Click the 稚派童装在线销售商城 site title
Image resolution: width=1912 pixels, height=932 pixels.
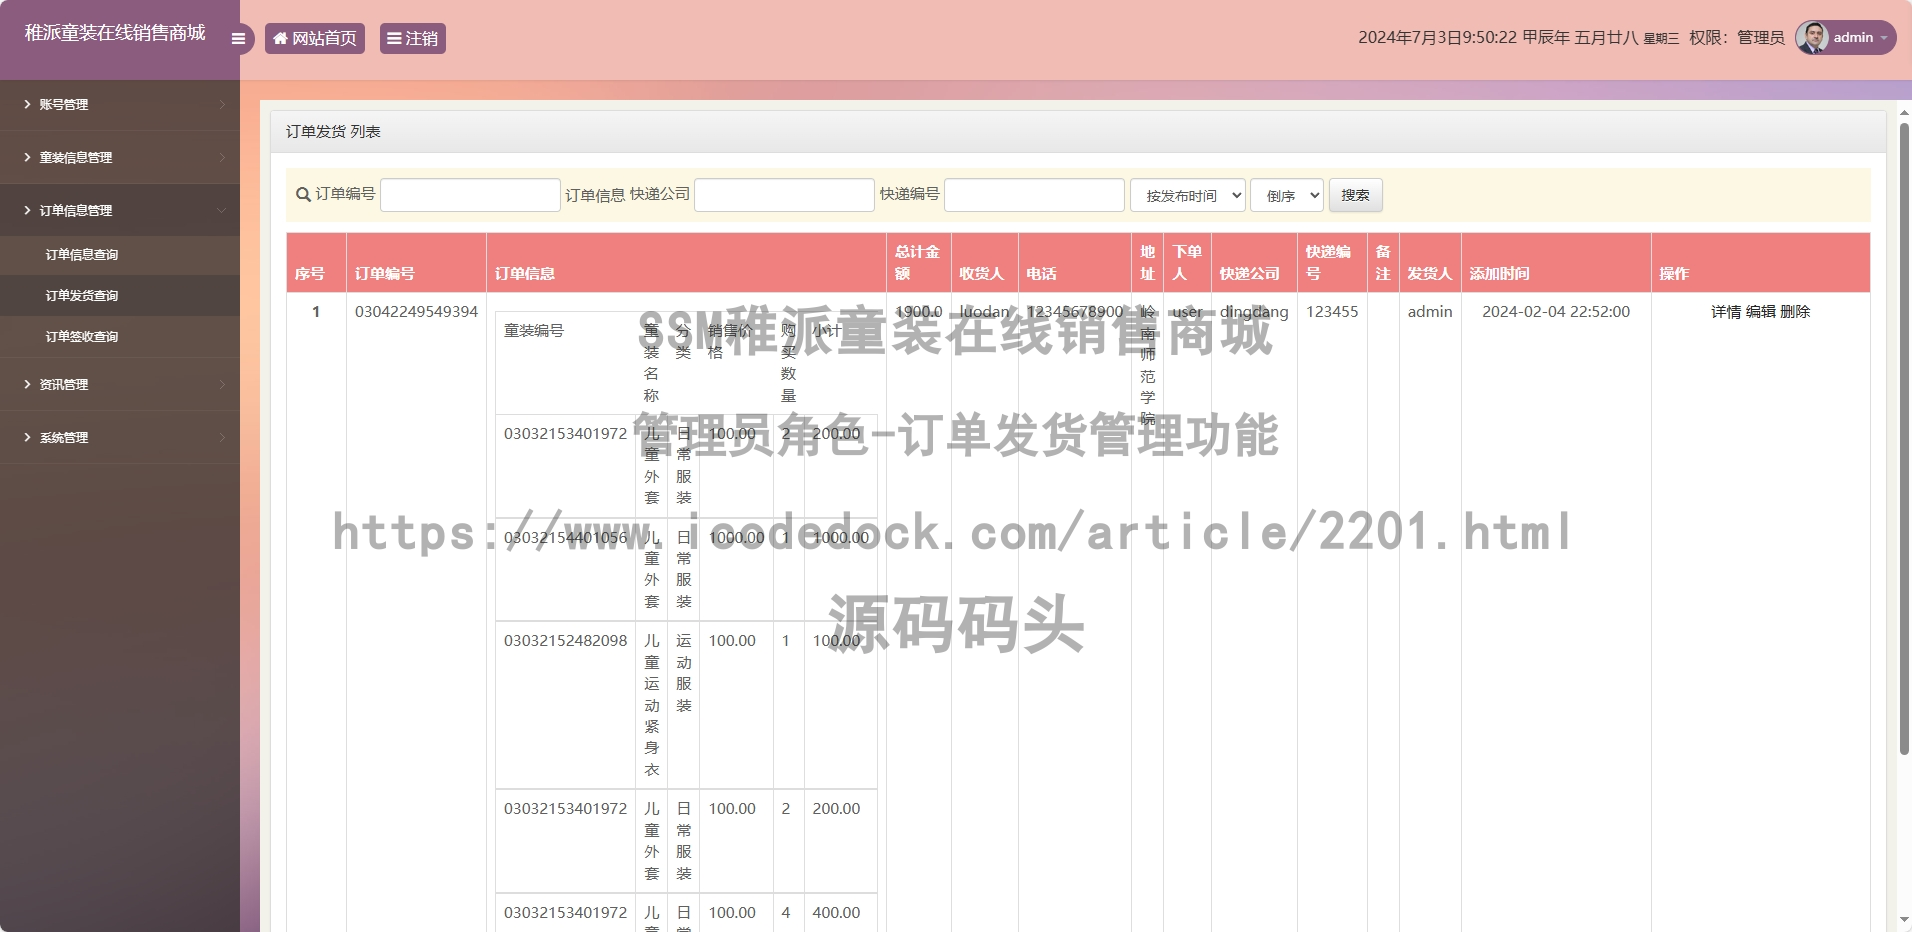115,33
